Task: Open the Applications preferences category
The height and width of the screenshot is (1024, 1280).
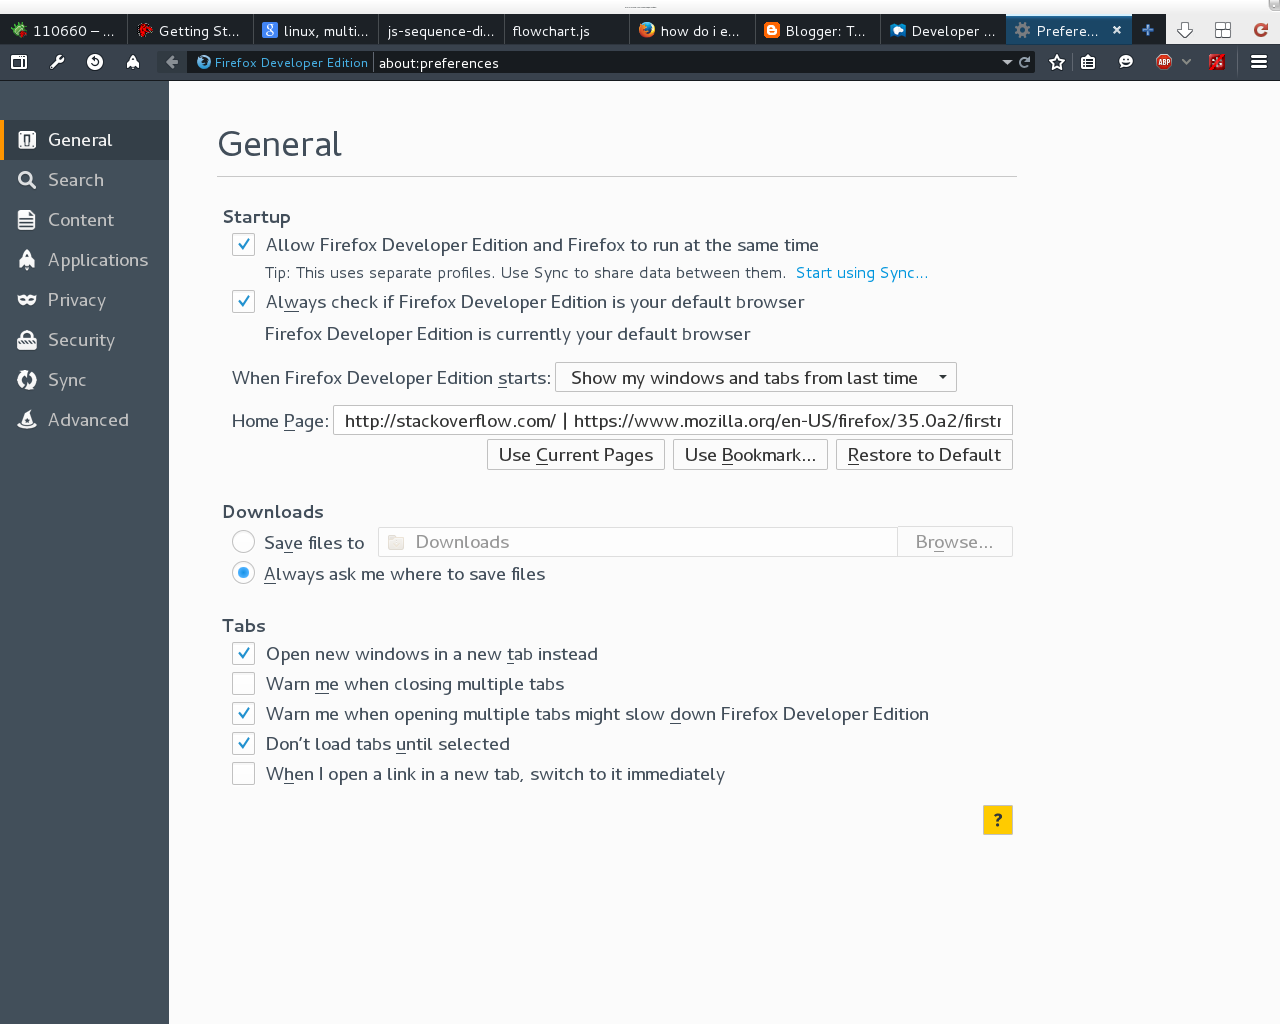Action: coord(85,260)
